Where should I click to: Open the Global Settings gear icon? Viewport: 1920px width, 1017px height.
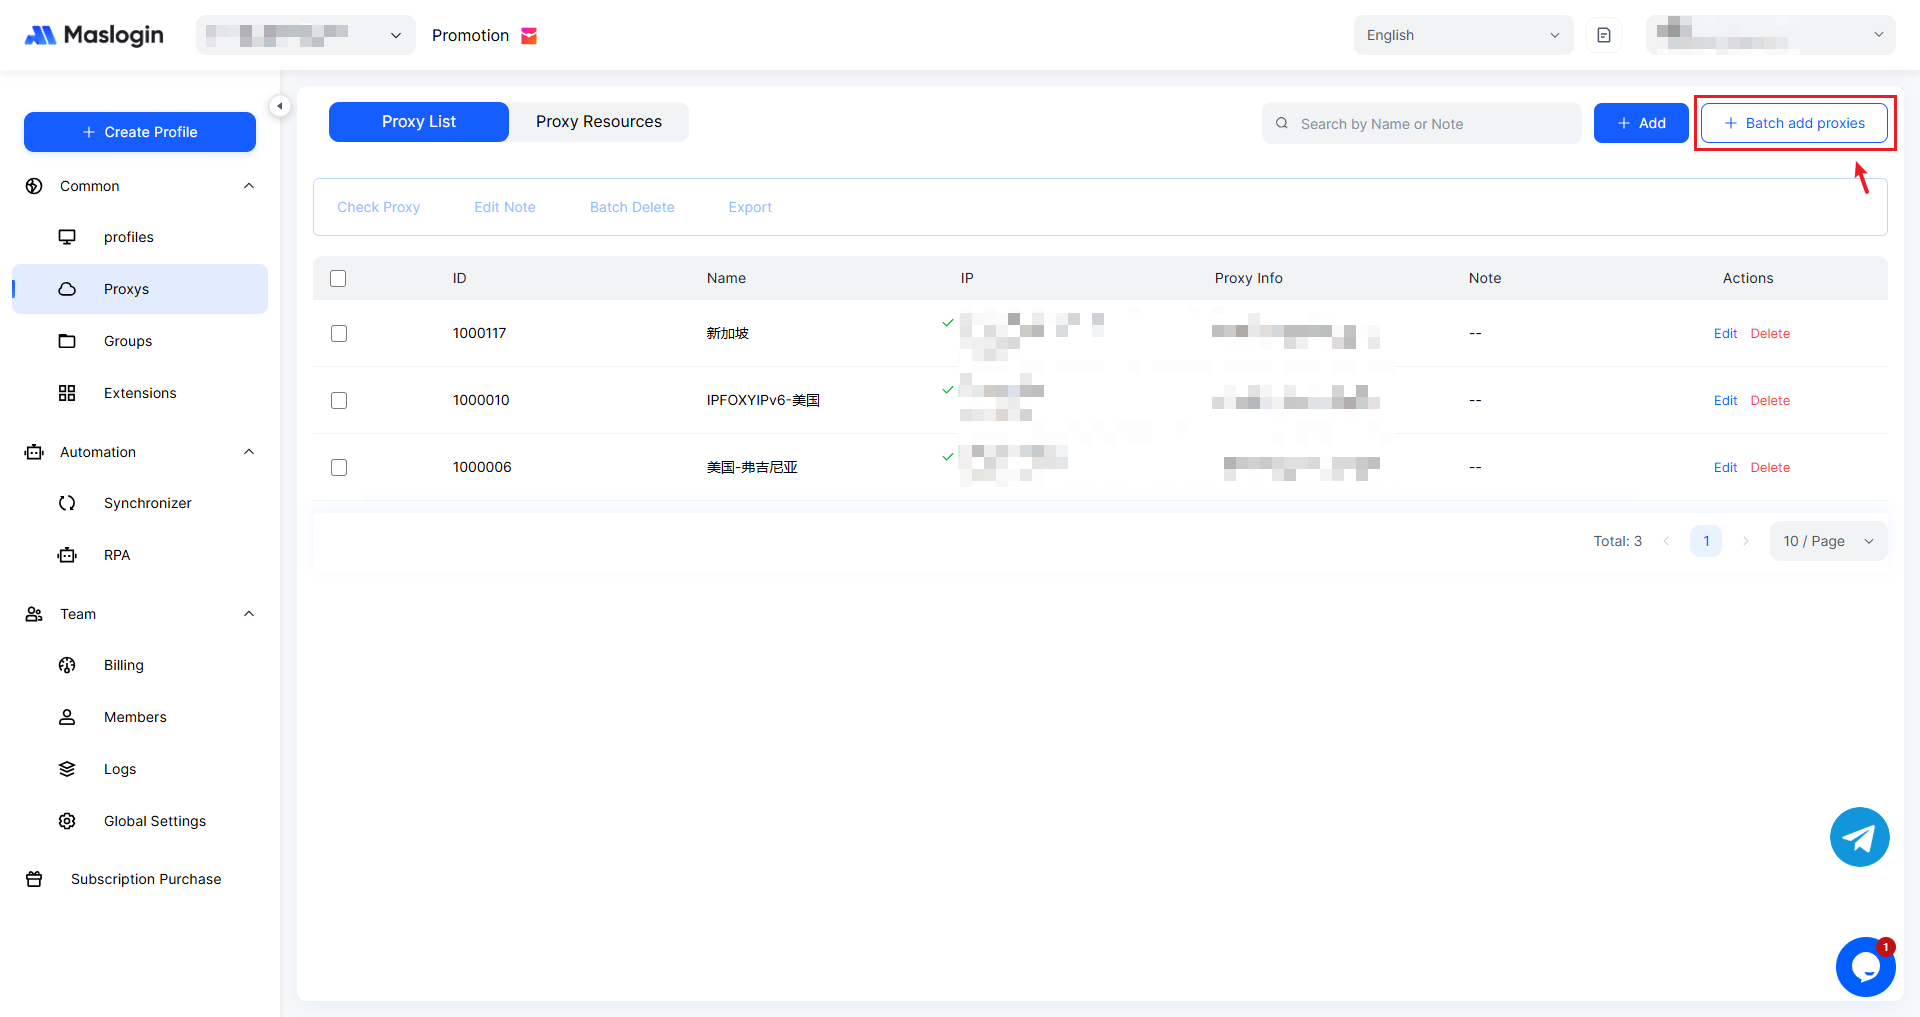coord(67,821)
